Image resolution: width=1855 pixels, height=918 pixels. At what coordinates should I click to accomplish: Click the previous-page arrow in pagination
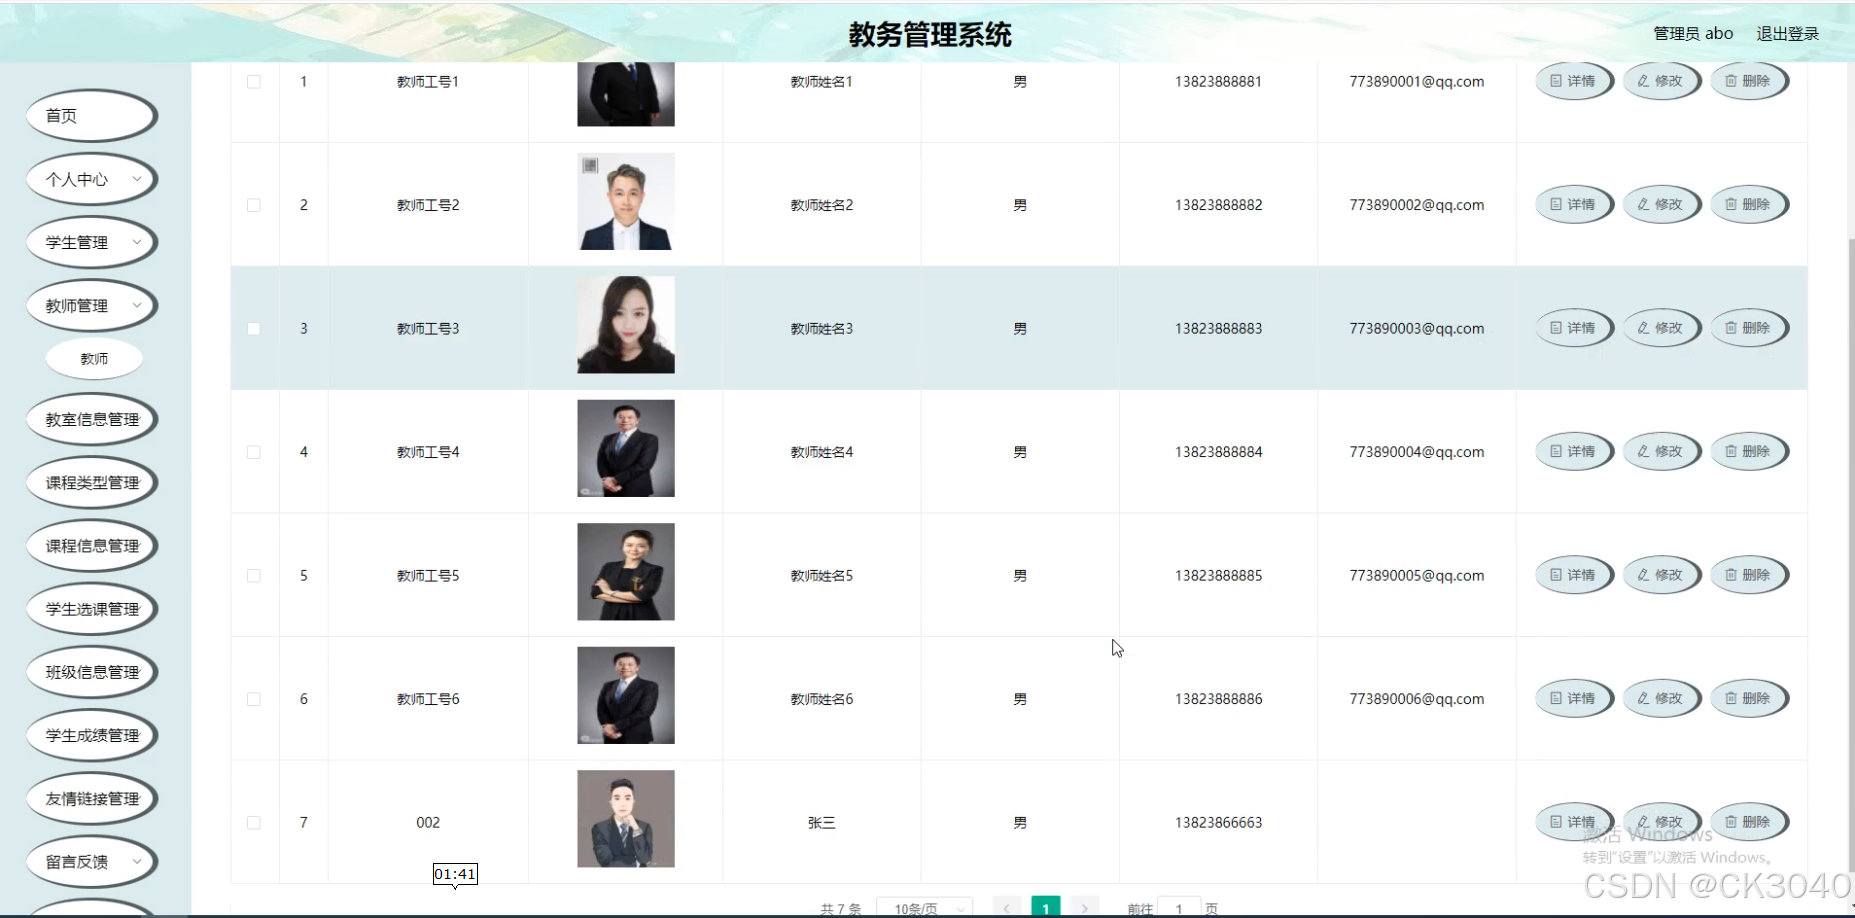coord(1006,907)
